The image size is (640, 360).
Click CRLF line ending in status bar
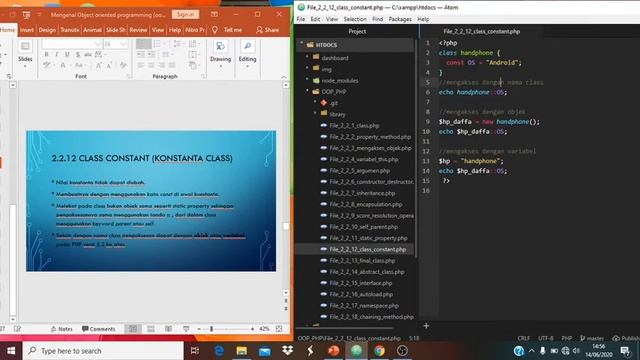pos(523,338)
